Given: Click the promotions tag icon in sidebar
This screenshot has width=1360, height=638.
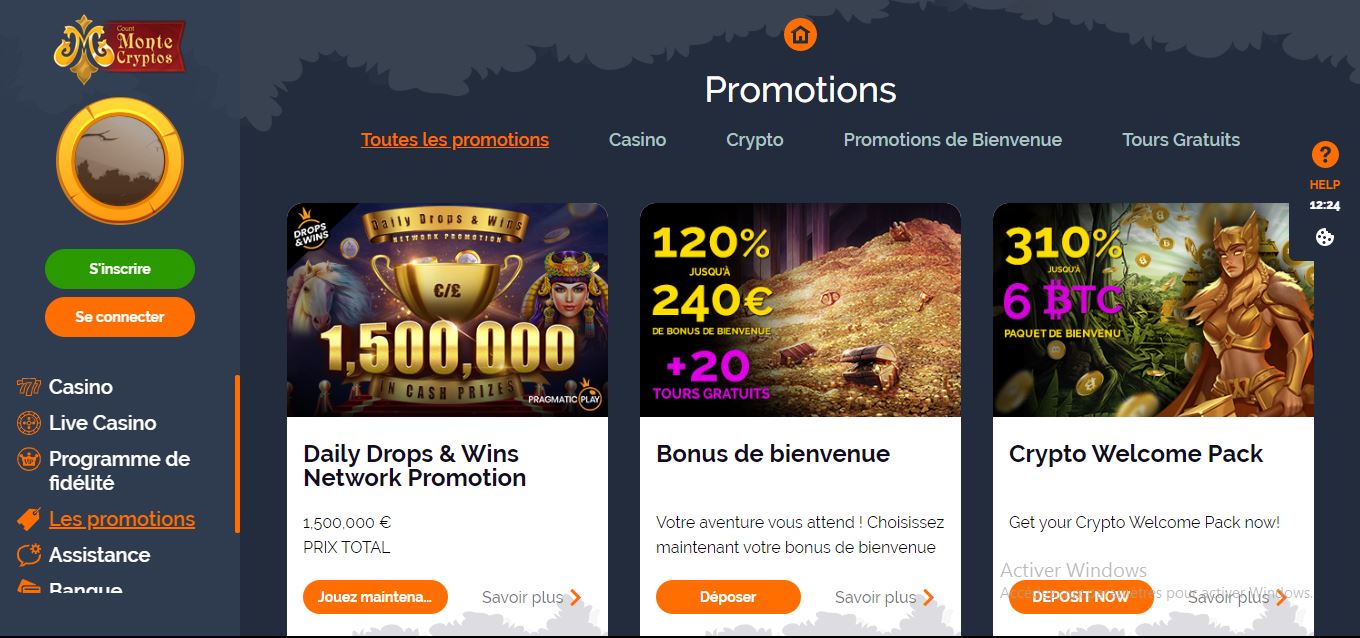Looking at the screenshot, I should (x=29, y=519).
